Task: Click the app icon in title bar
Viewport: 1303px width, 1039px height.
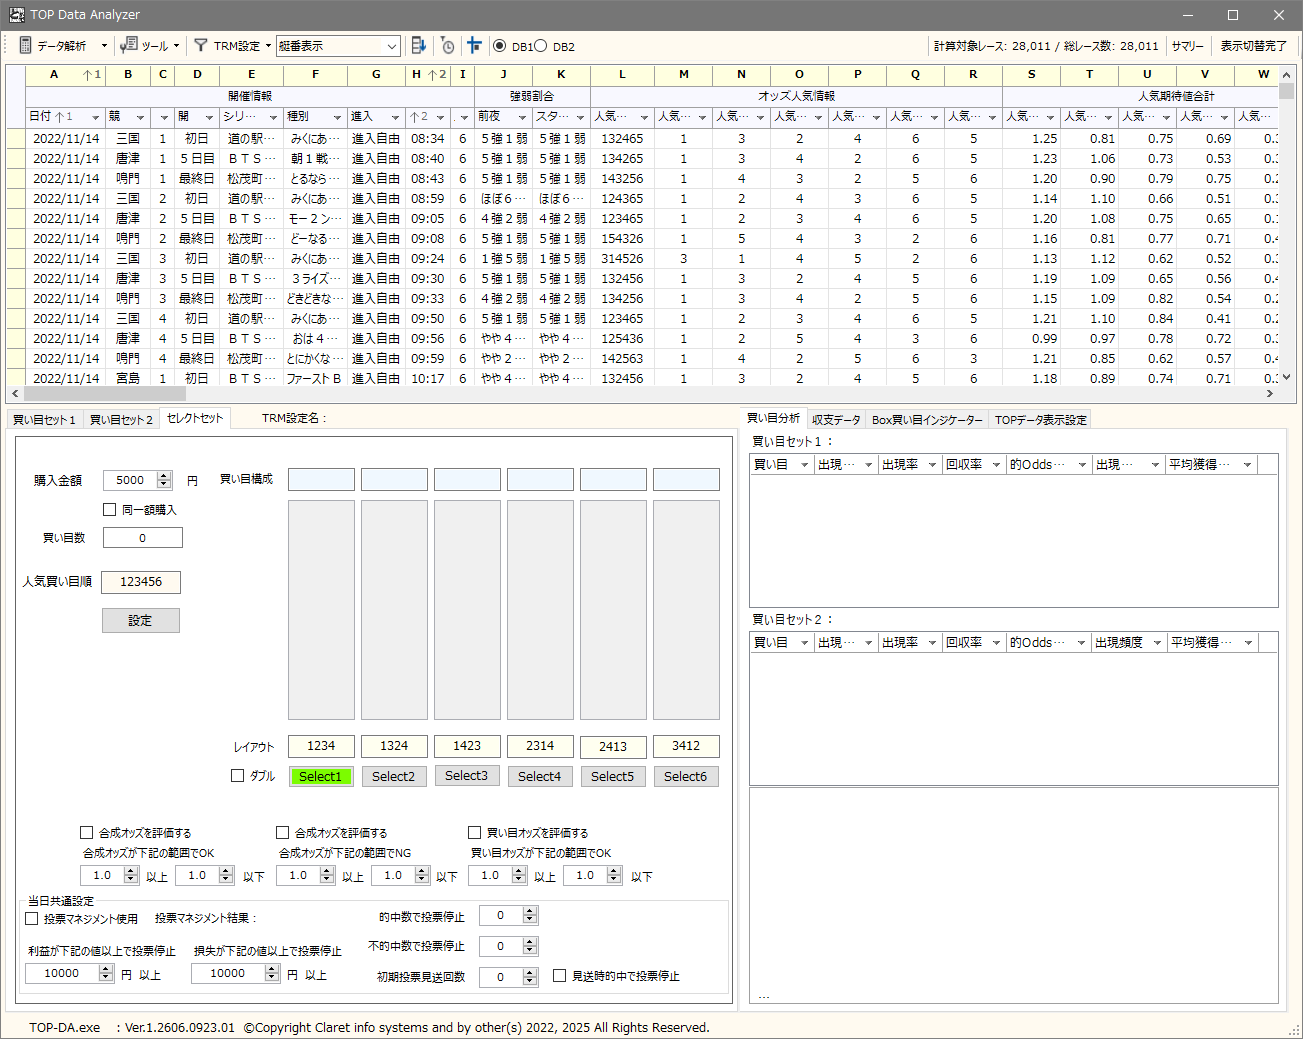Action: click(16, 15)
